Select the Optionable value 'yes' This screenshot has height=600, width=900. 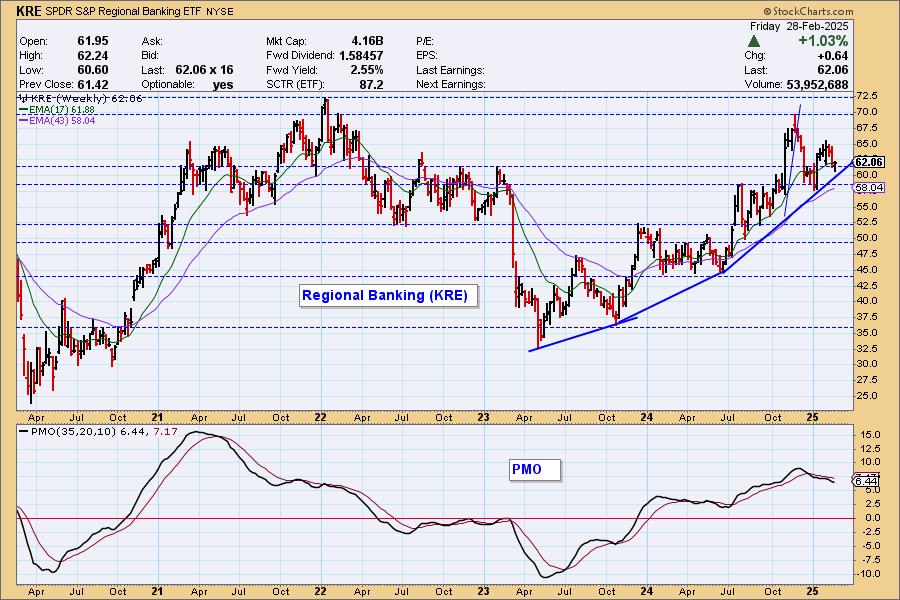pyautogui.click(x=223, y=84)
